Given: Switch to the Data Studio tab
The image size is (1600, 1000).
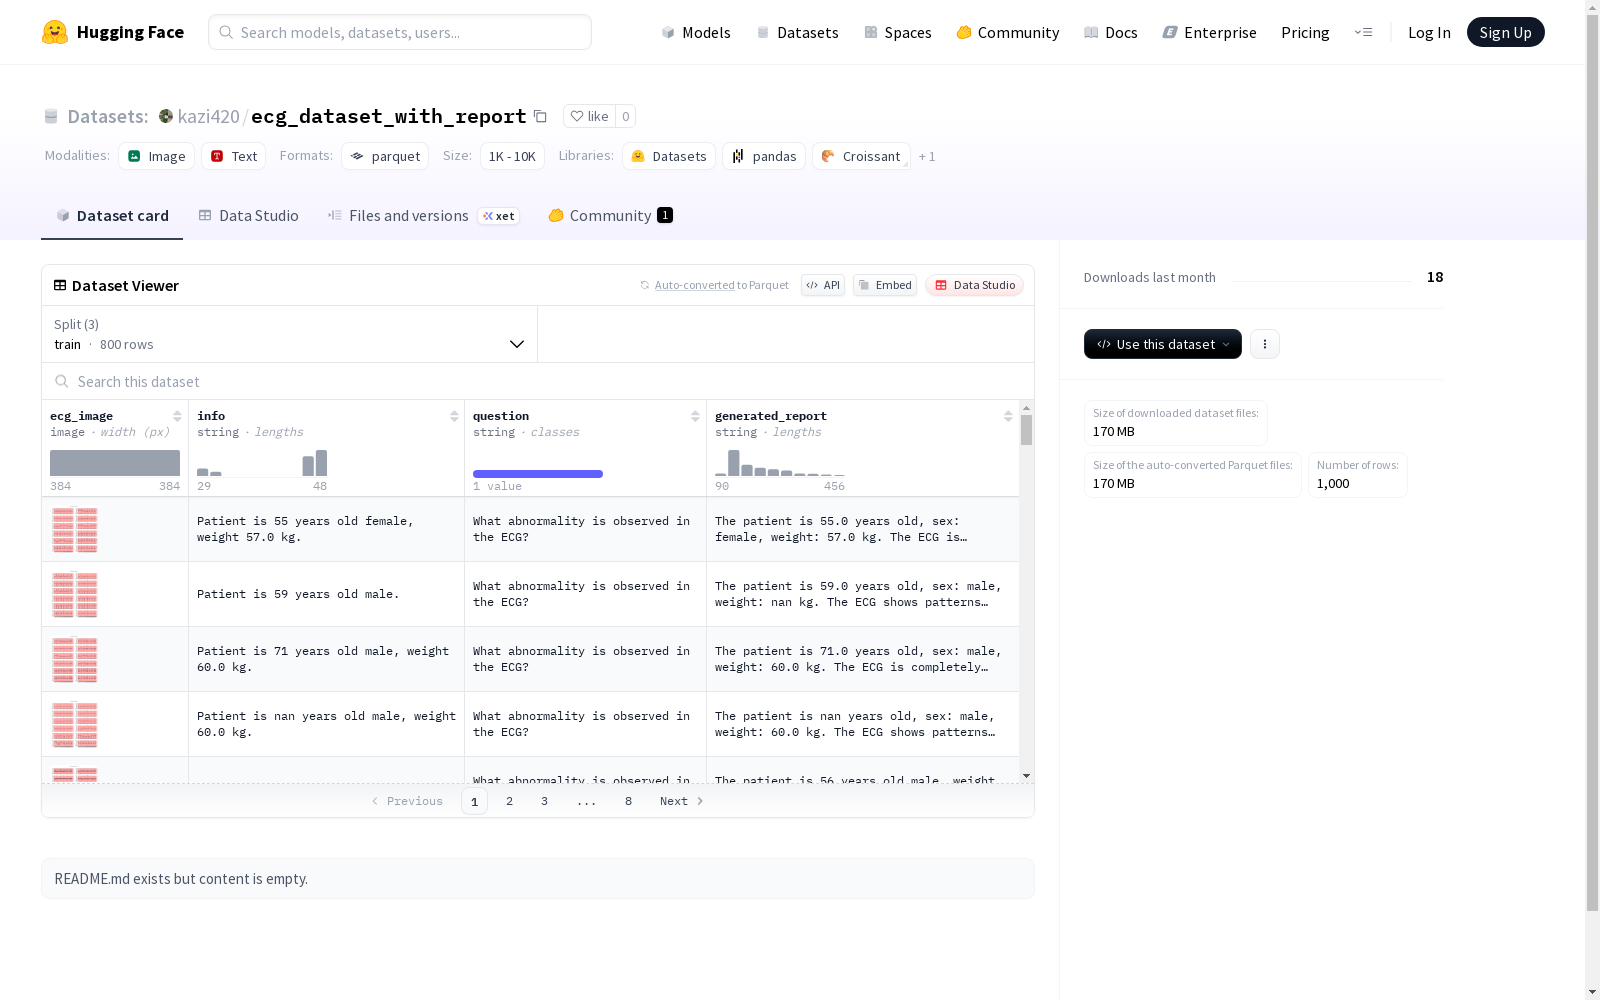Looking at the screenshot, I should 248,216.
